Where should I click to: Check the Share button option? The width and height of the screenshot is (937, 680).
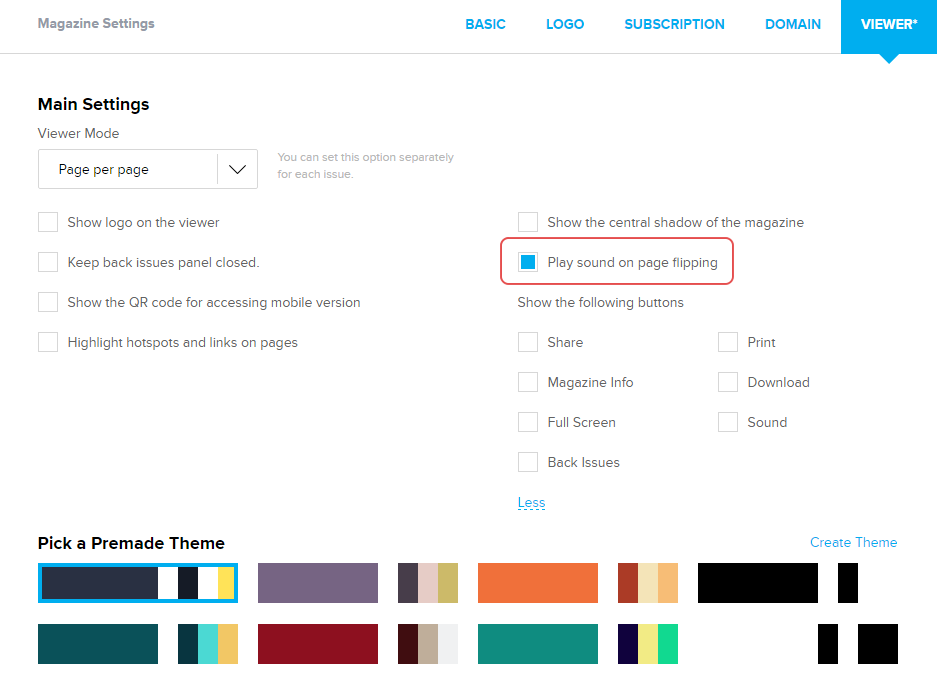point(528,342)
